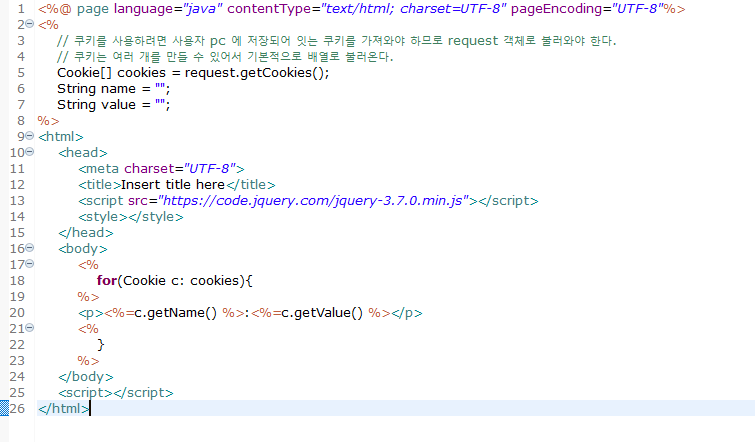Click the closing </html> tag on line 26
The image size is (755, 442).
[x=64, y=409]
